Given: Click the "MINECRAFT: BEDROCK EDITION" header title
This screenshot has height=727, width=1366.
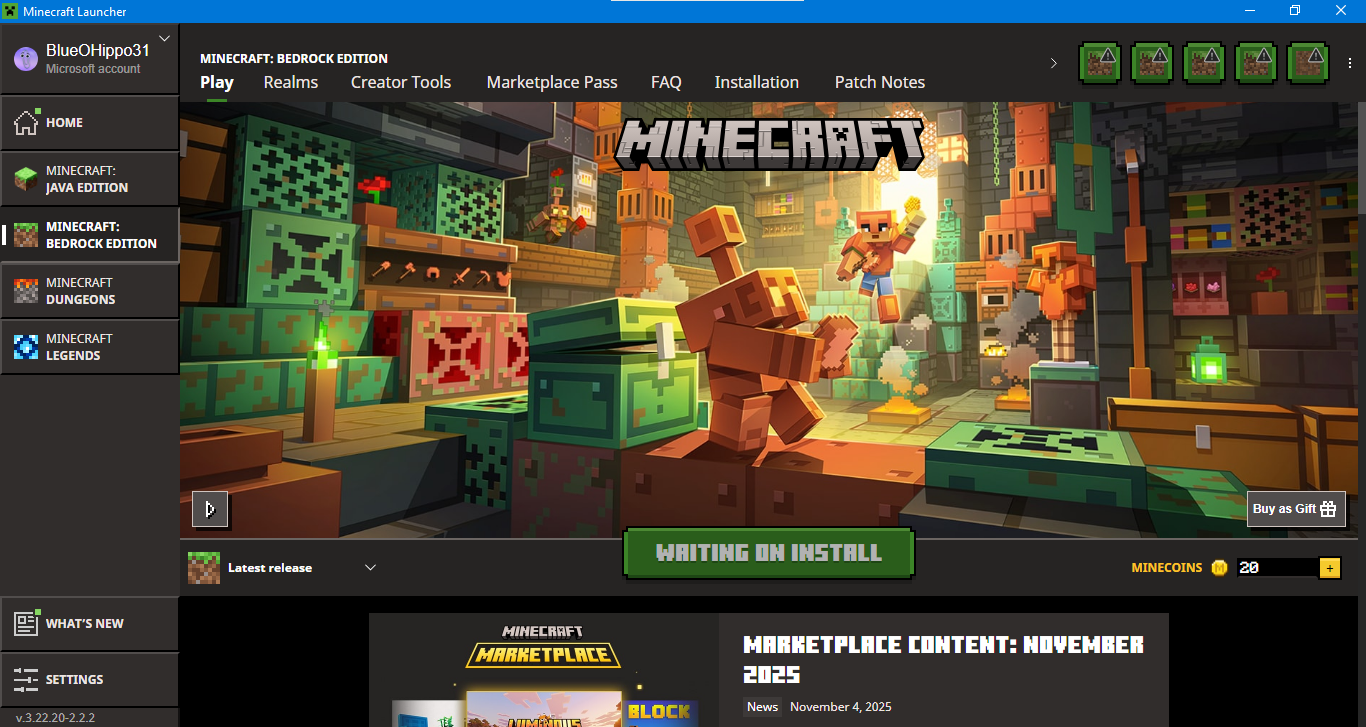Looking at the screenshot, I should tap(294, 58).
